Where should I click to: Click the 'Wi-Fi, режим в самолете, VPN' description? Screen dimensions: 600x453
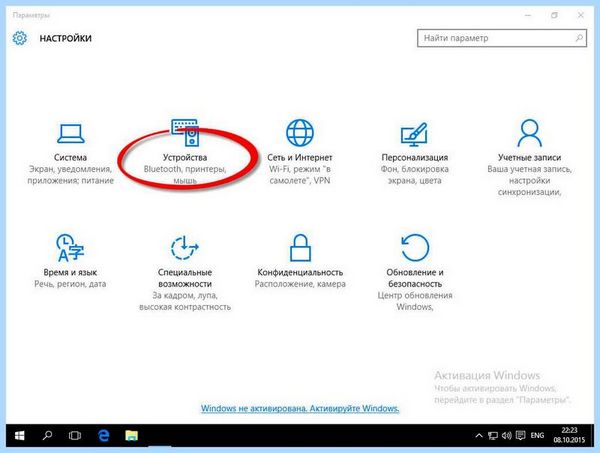click(300, 174)
